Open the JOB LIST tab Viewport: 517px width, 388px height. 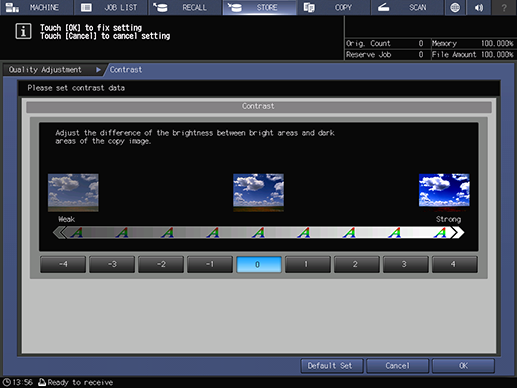pos(111,7)
